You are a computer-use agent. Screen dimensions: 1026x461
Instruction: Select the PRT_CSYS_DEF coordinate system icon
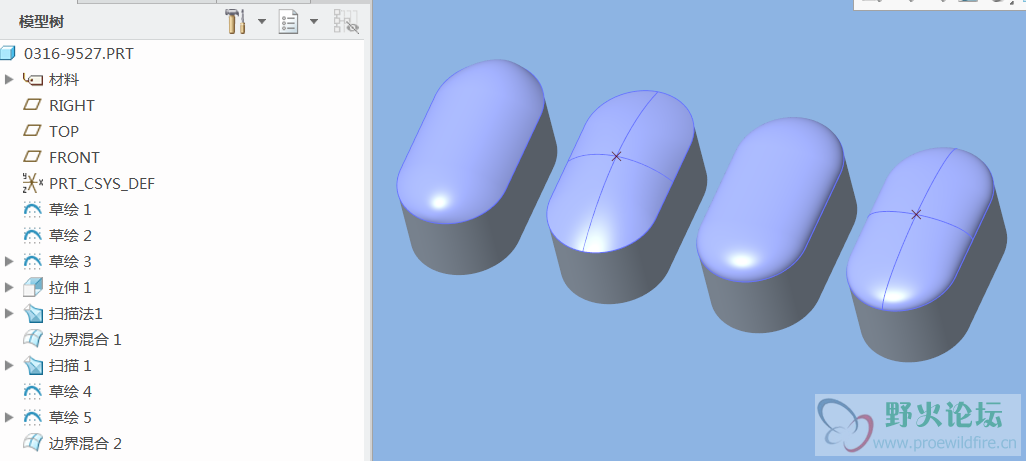[x=33, y=183]
